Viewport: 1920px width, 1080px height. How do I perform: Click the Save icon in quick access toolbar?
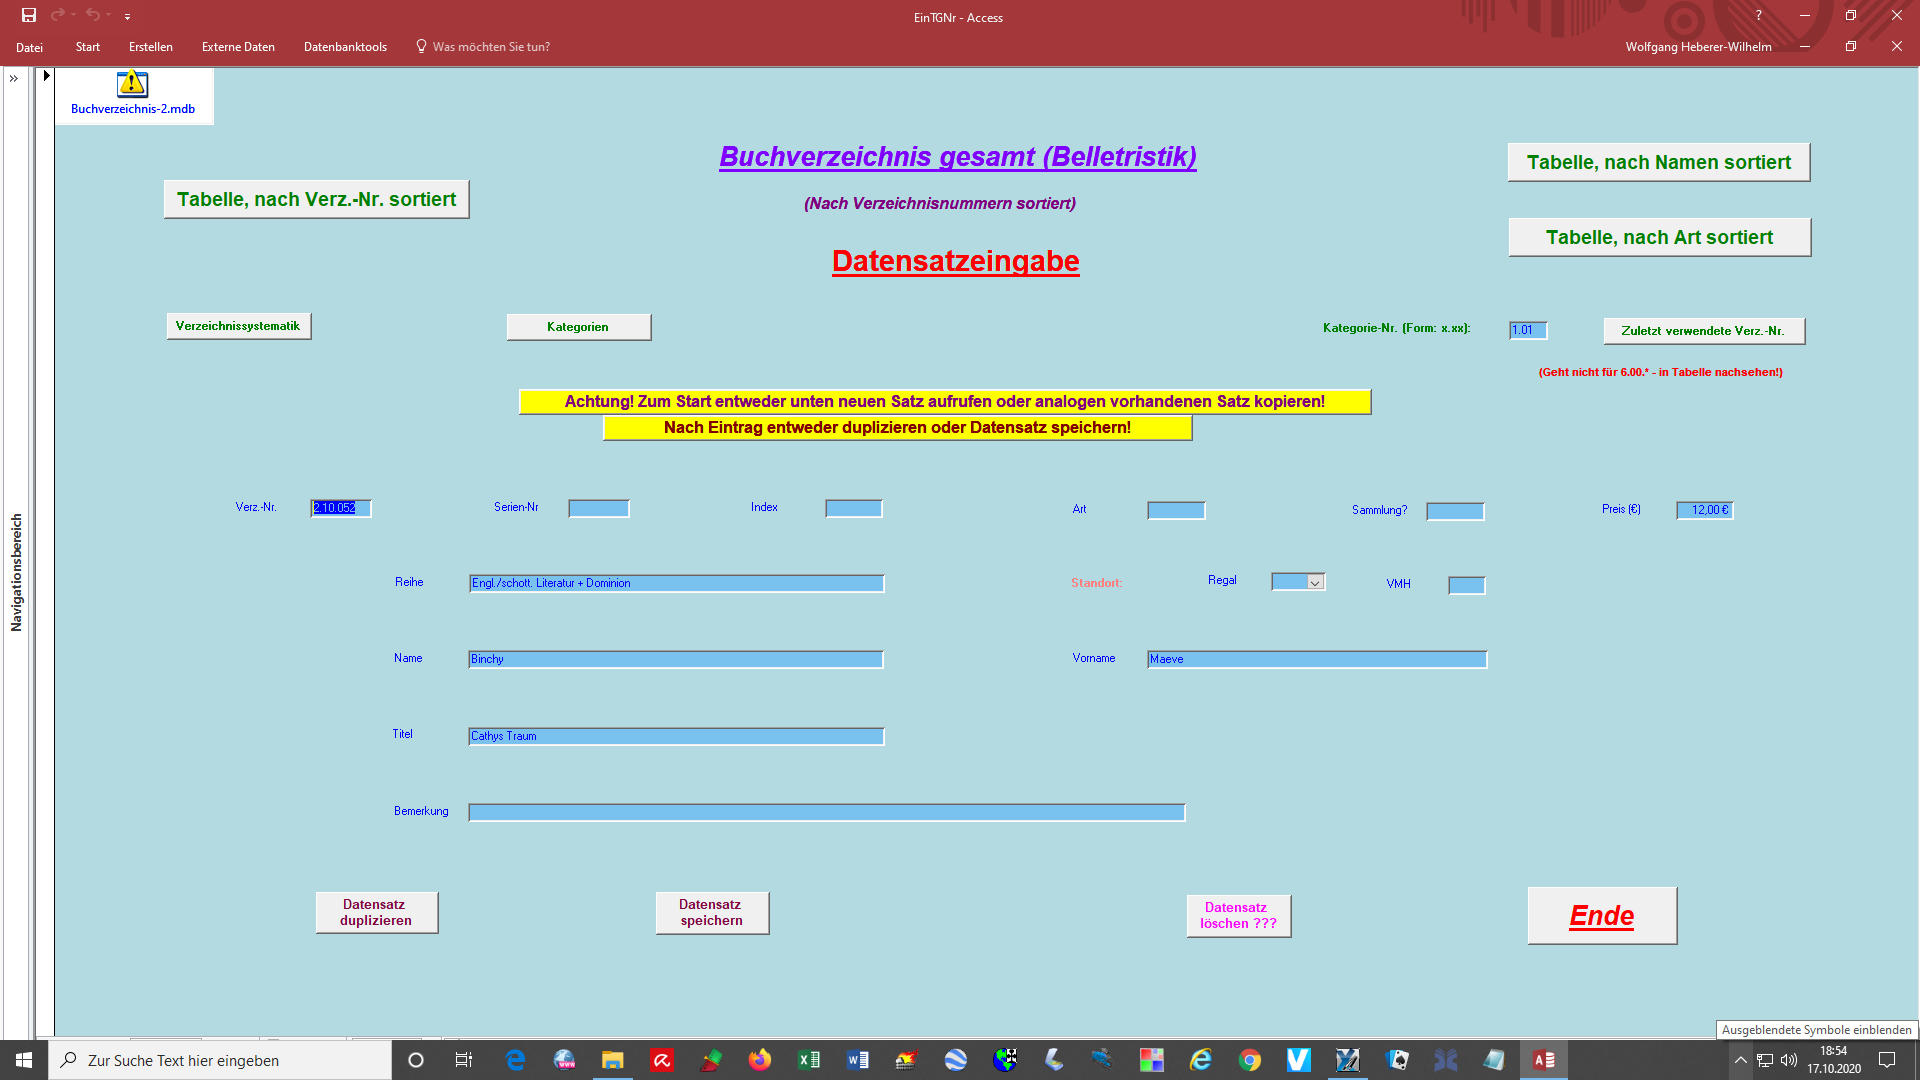coord(29,15)
